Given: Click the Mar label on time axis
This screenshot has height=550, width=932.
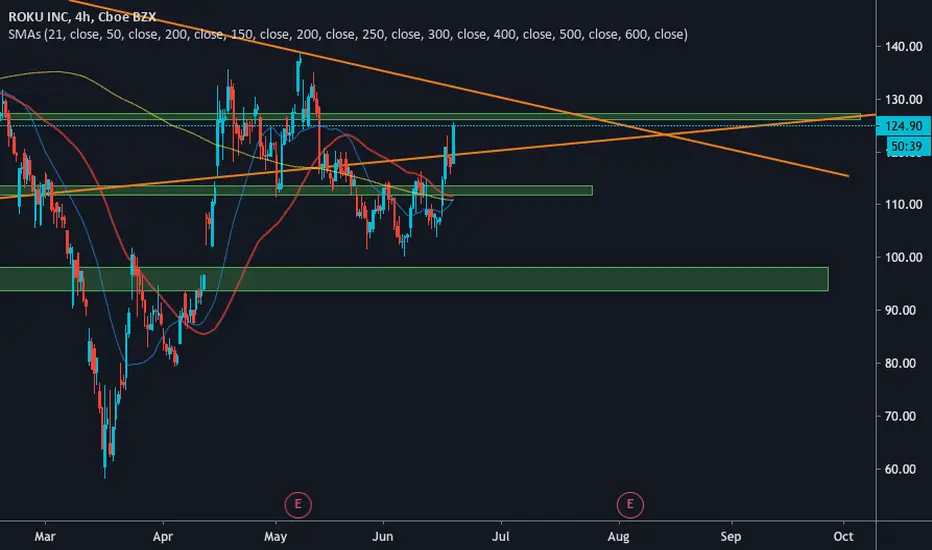Looking at the screenshot, I should tap(45, 536).
